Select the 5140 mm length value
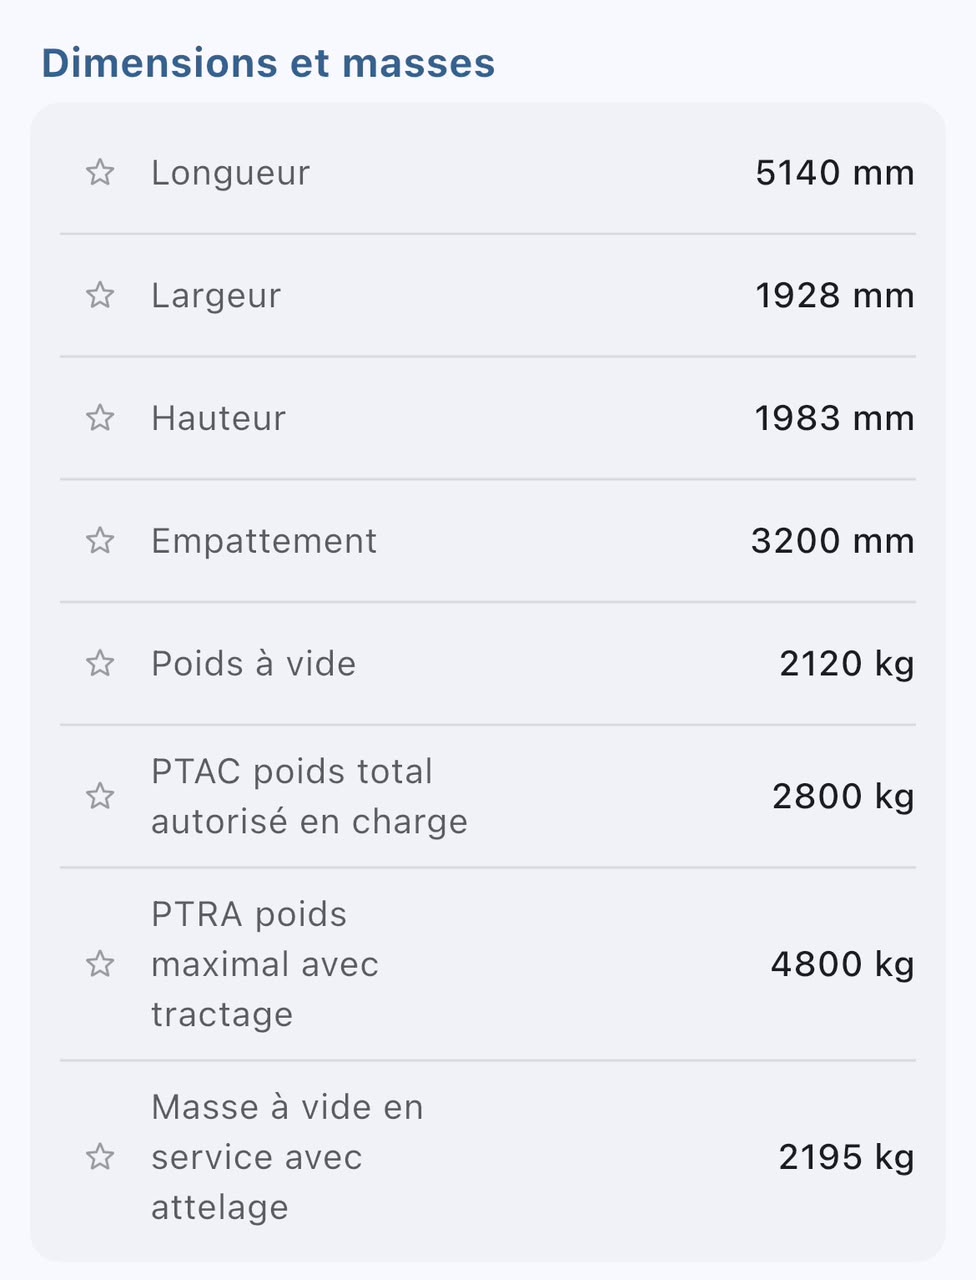 [835, 172]
